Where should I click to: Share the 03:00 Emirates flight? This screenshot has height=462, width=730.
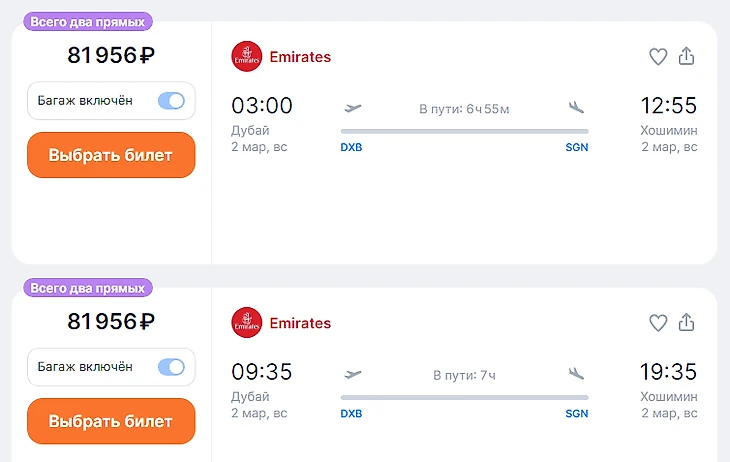click(686, 57)
